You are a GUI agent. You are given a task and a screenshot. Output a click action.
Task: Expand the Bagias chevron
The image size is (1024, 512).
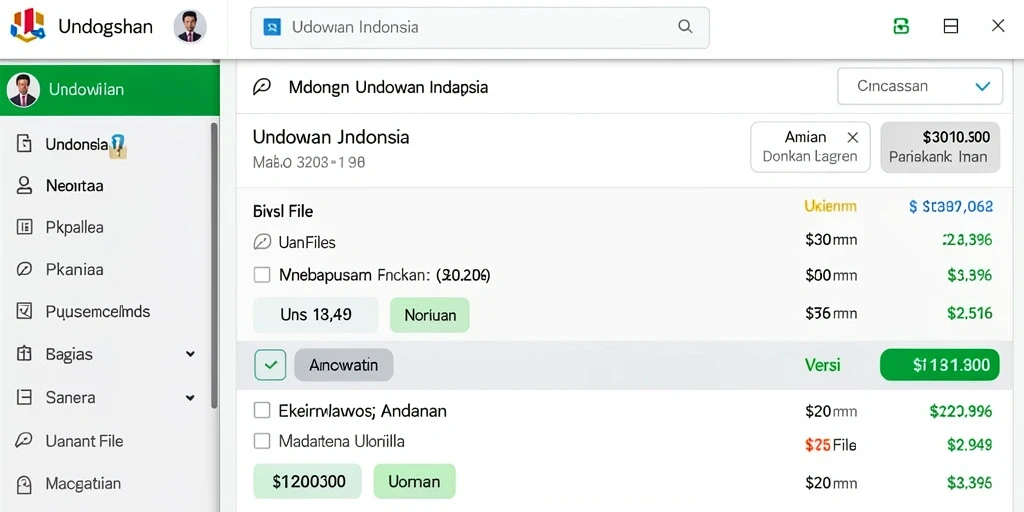tap(190, 354)
